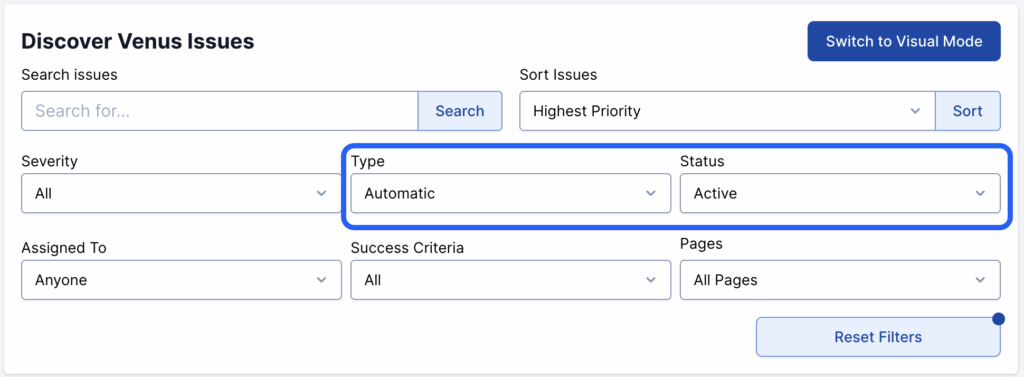Open the Pages dropdown showing All Pages
The image size is (1024, 377).
point(840,280)
